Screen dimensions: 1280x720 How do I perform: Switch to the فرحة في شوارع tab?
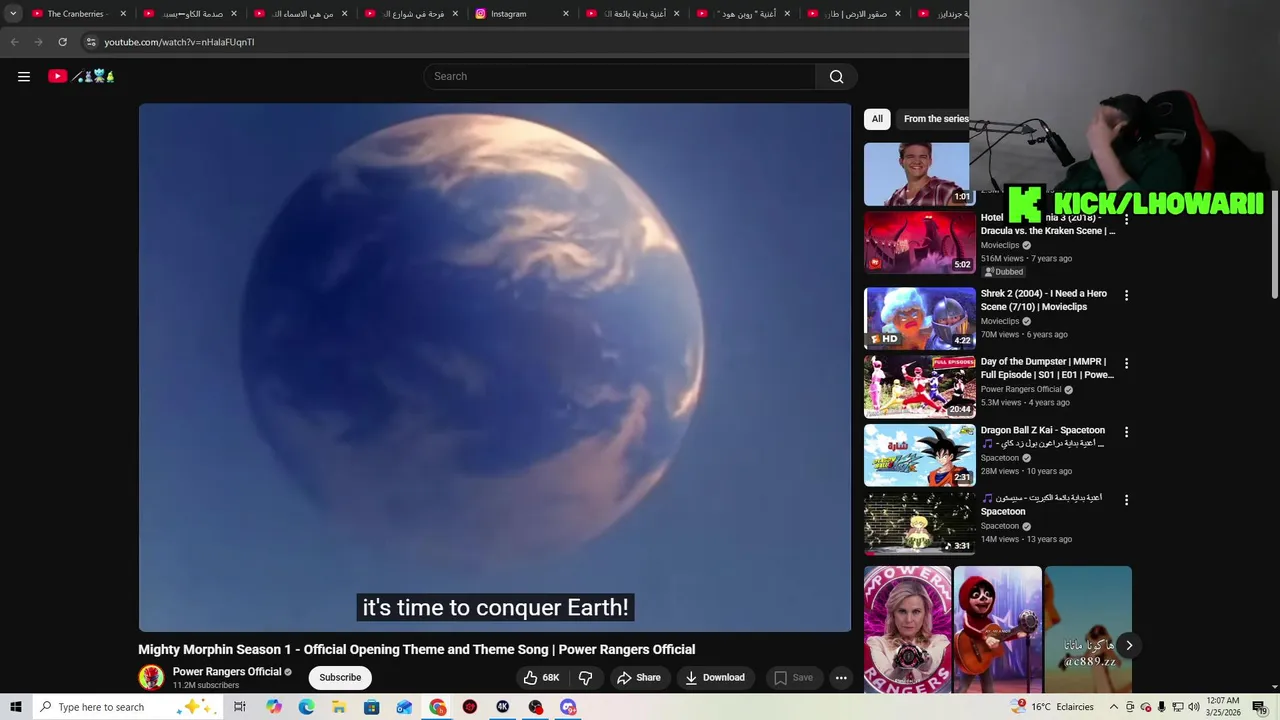tap(410, 14)
